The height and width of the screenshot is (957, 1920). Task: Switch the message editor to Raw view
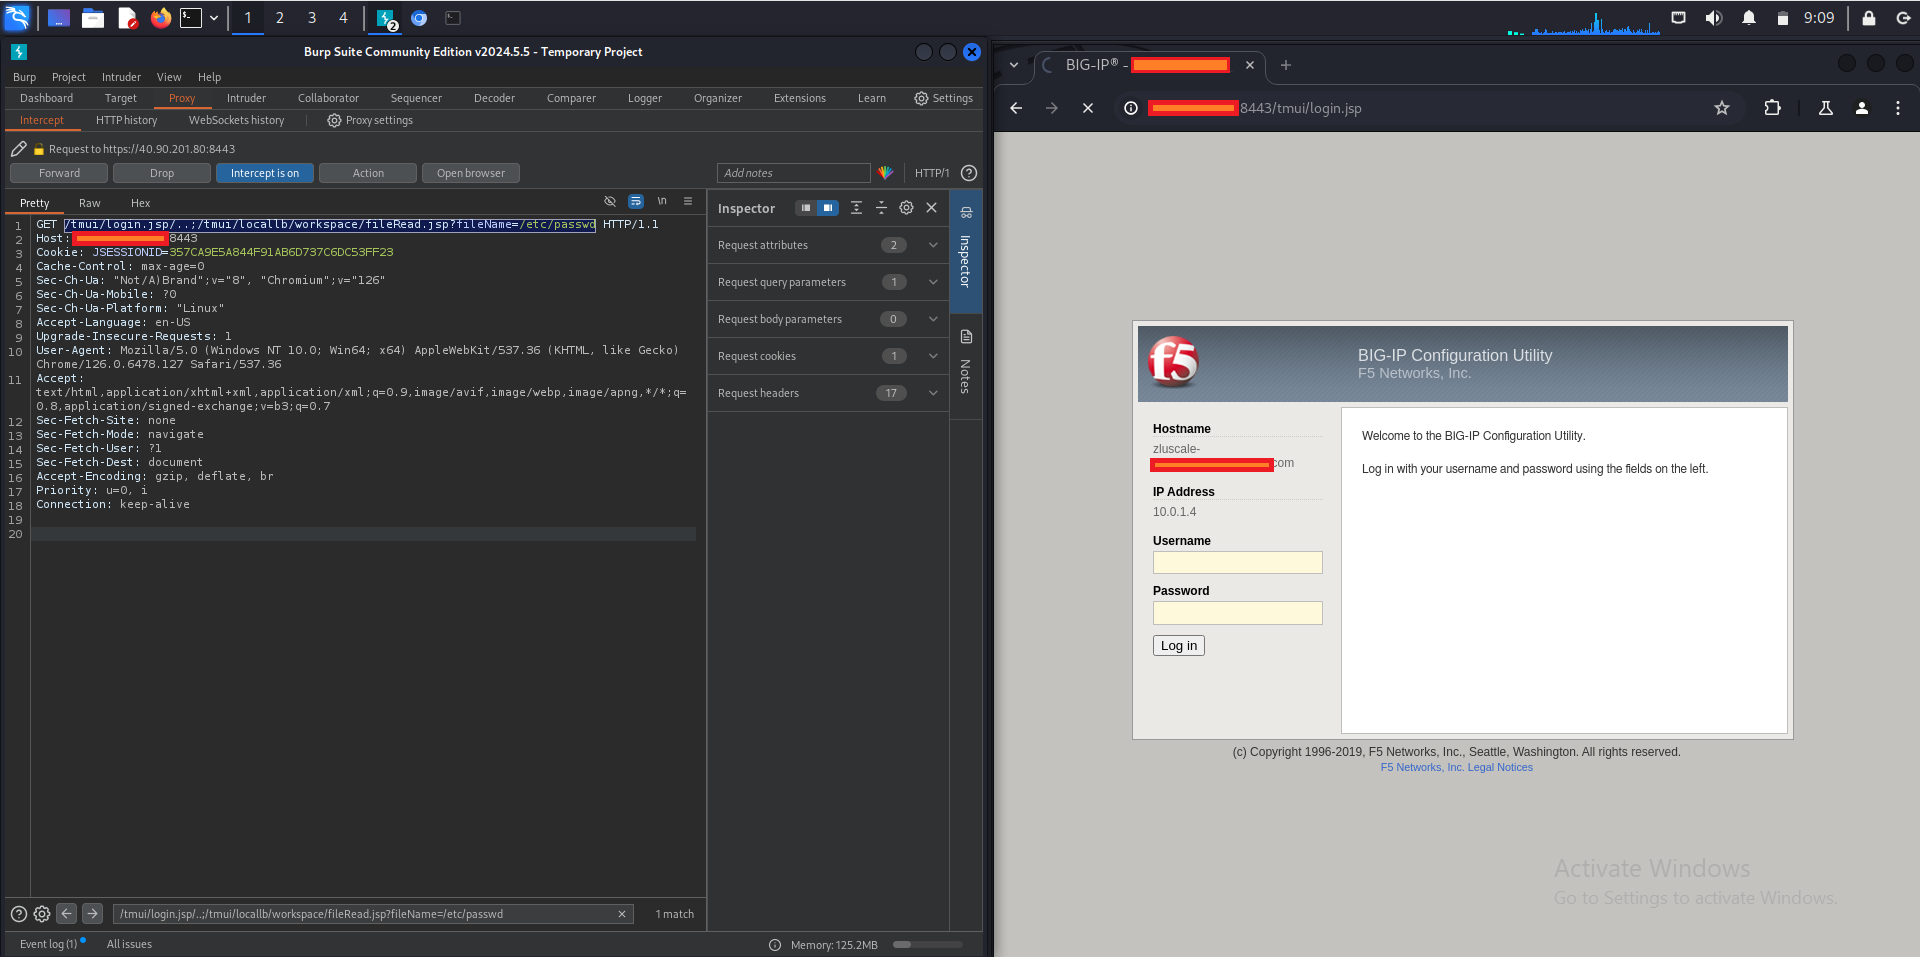click(x=90, y=203)
